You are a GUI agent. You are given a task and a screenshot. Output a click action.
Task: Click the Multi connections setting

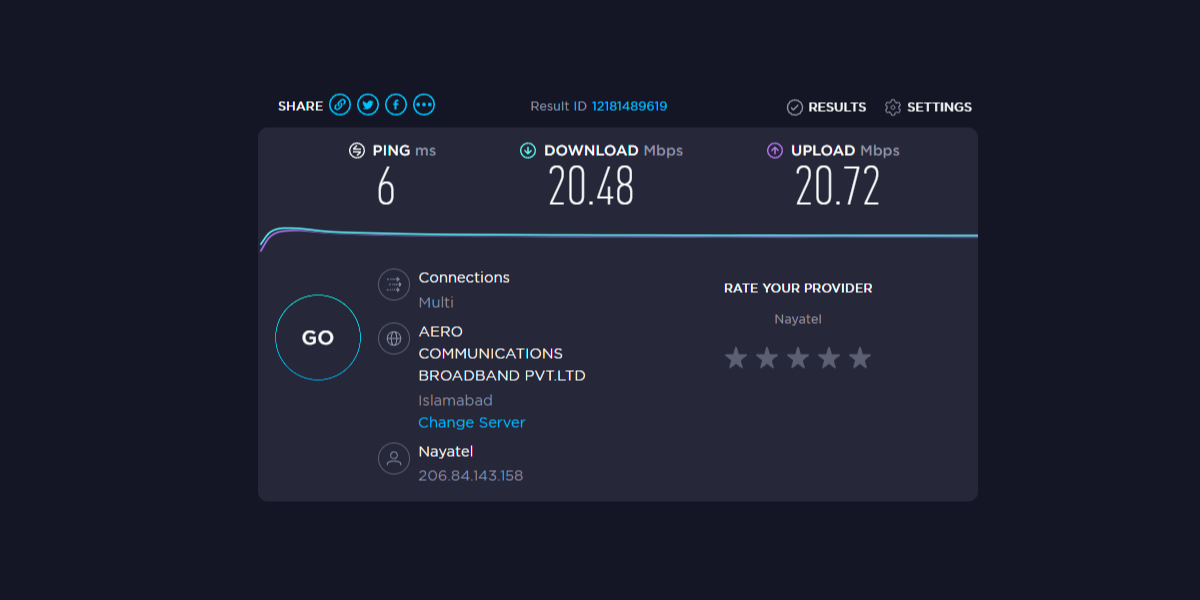[436, 302]
